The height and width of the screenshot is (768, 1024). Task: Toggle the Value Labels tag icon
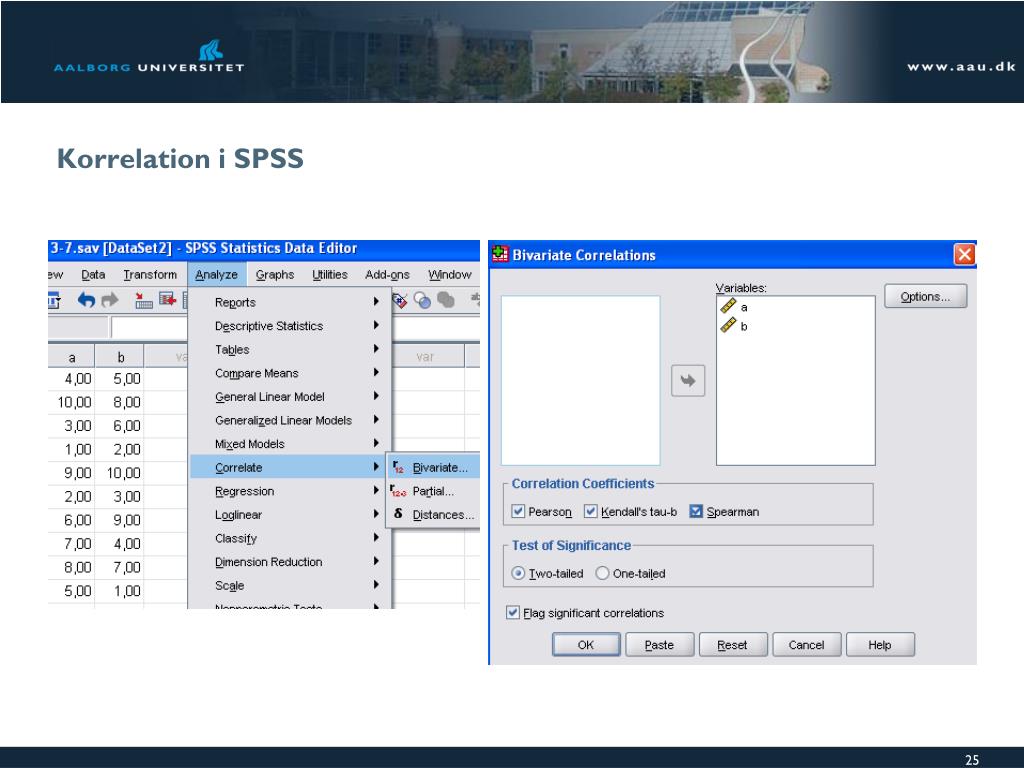tap(400, 300)
